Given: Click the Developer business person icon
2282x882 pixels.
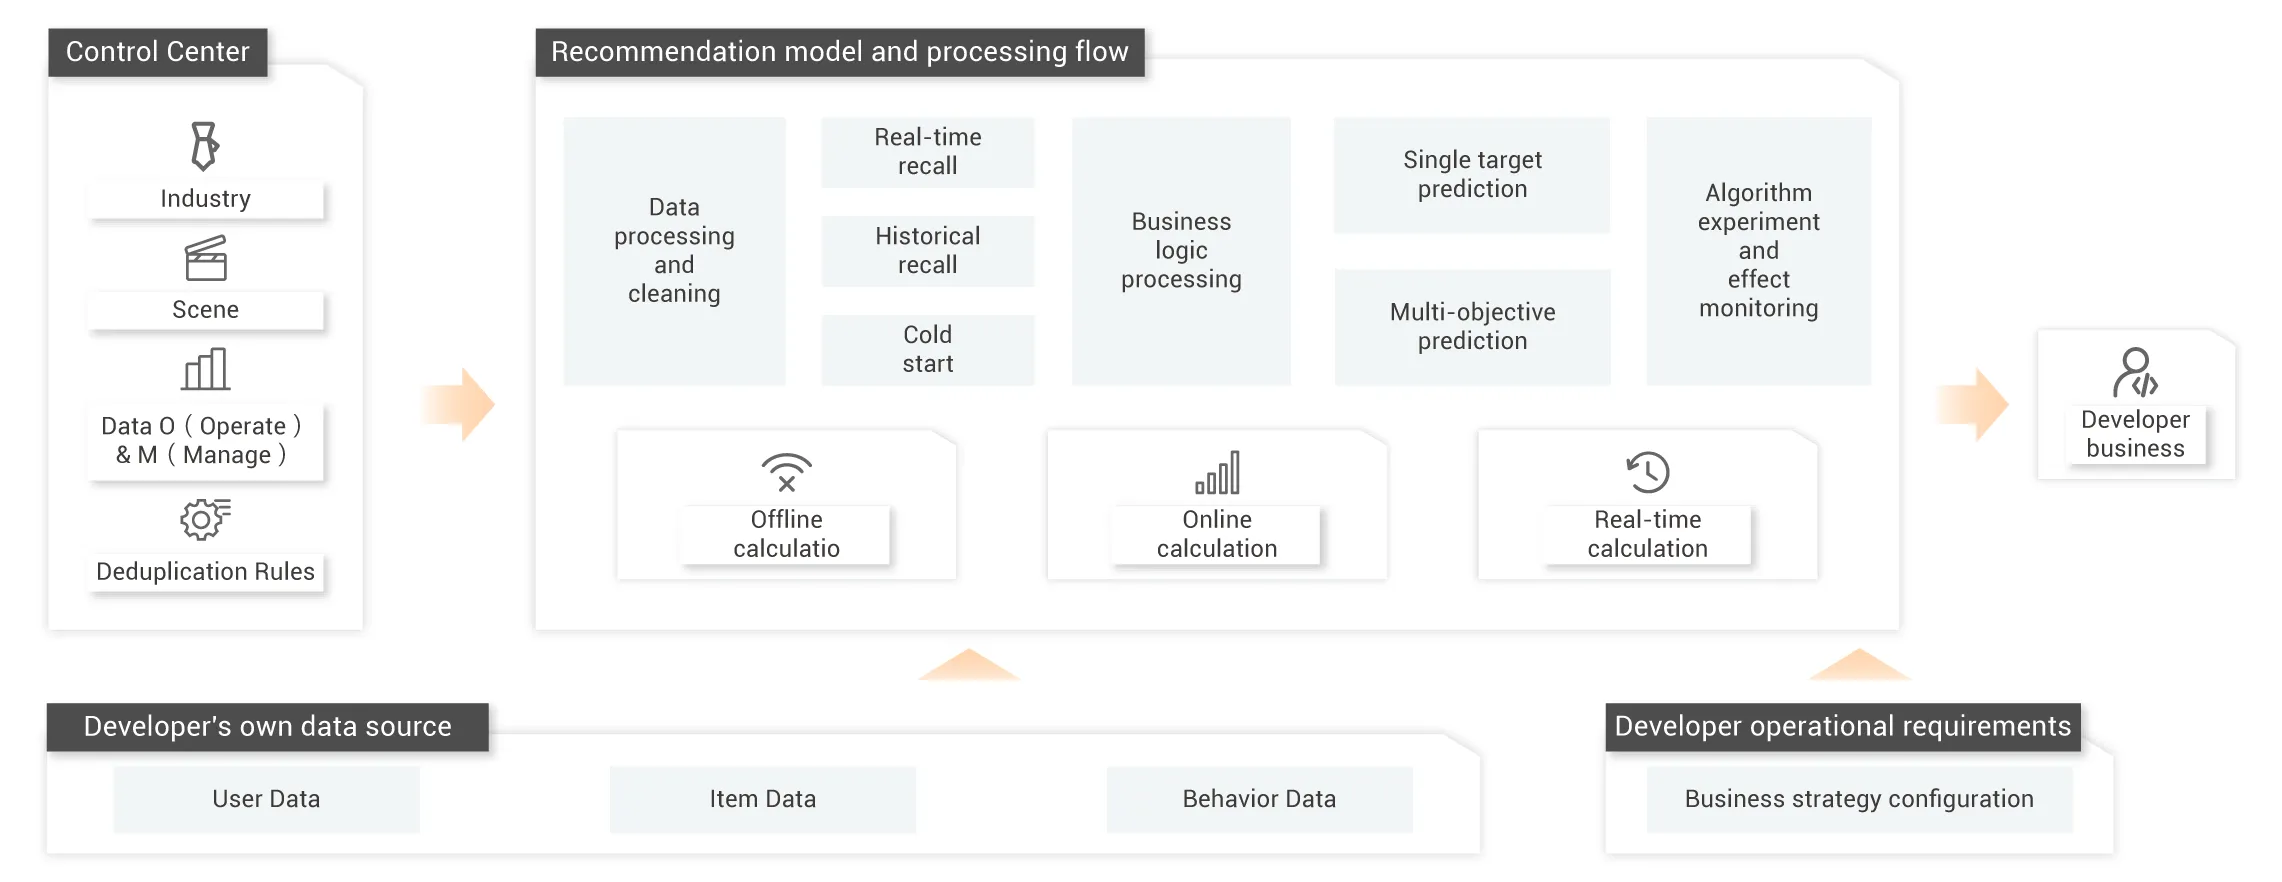Looking at the screenshot, I should point(2135,373).
